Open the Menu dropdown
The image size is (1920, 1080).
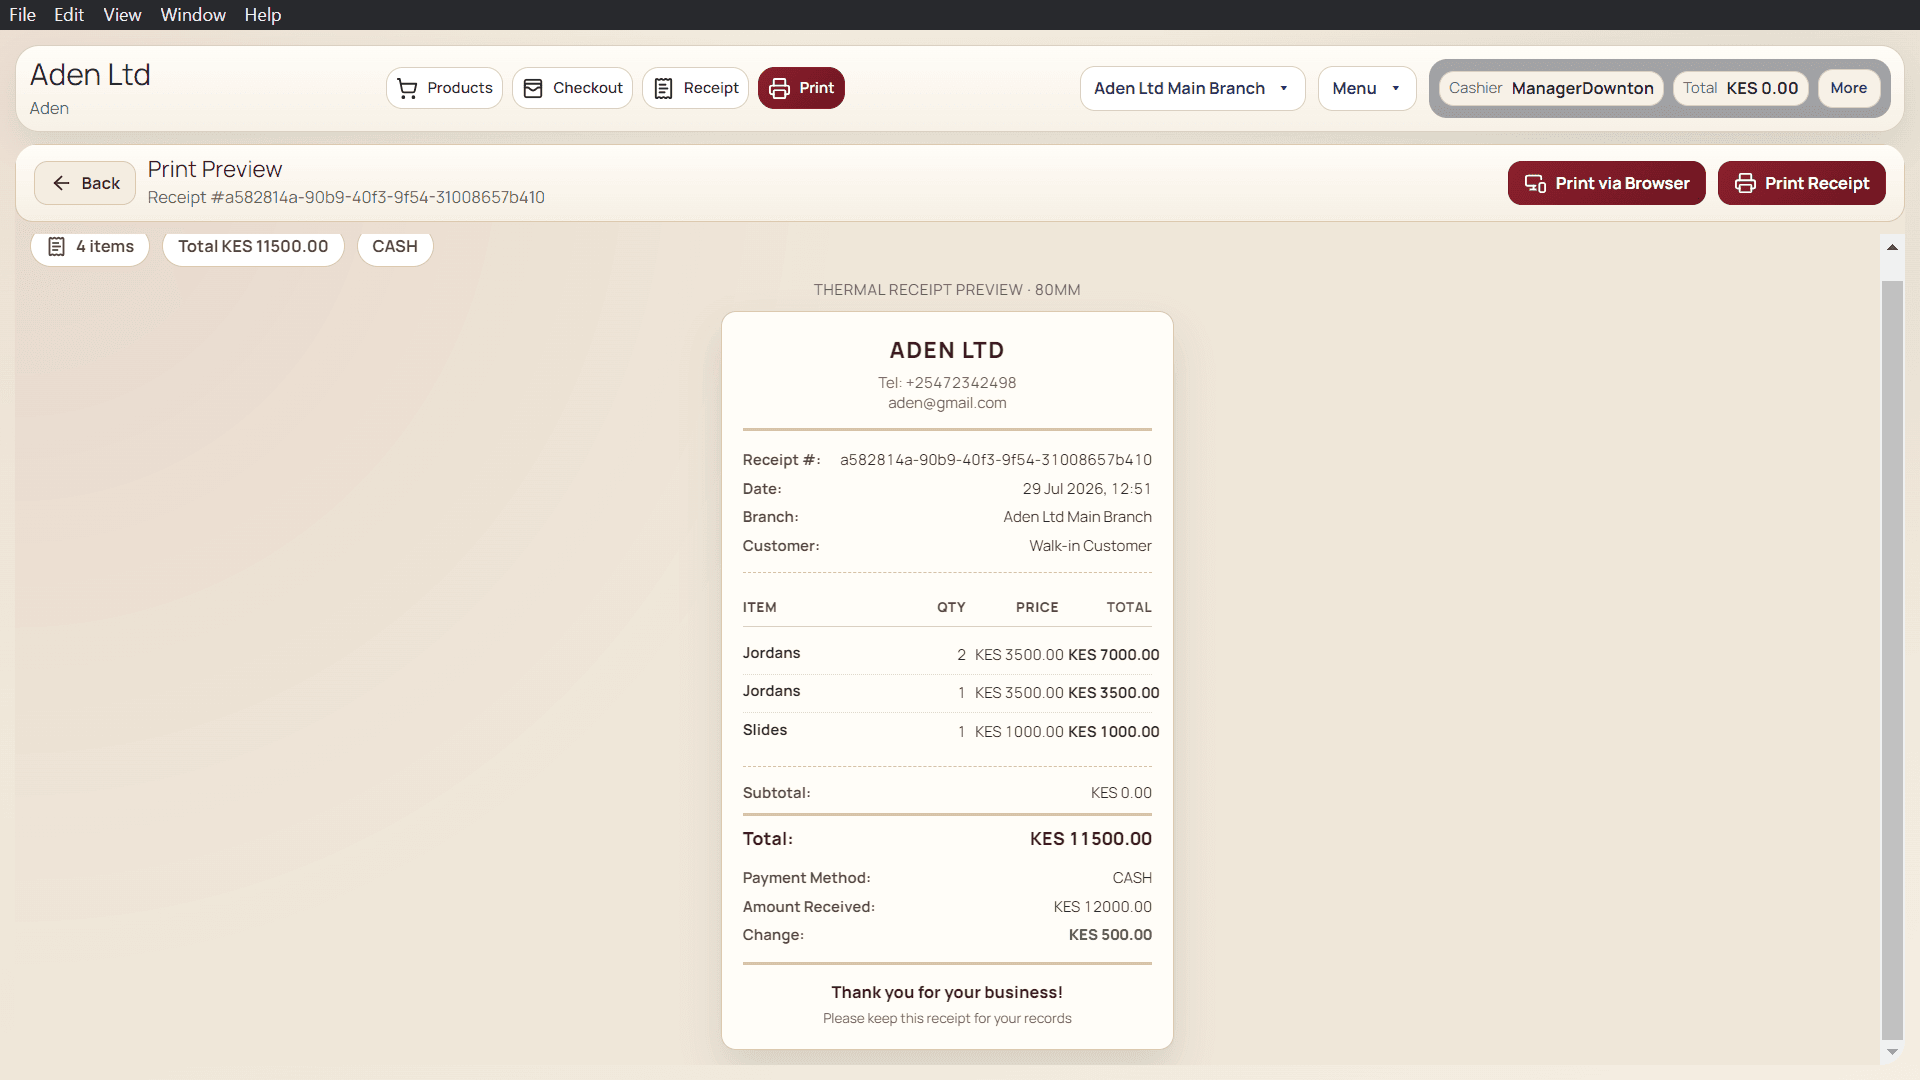click(x=1366, y=88)
